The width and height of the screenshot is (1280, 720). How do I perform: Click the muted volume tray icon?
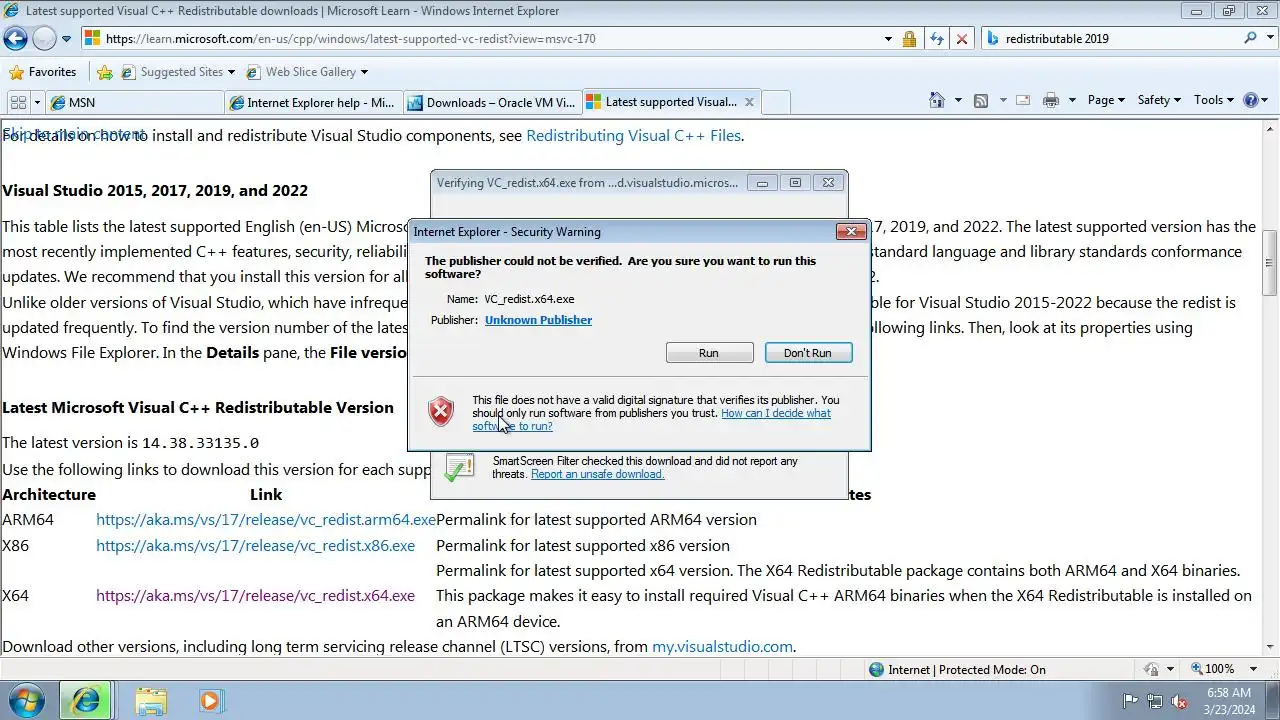click(1179, 701)
